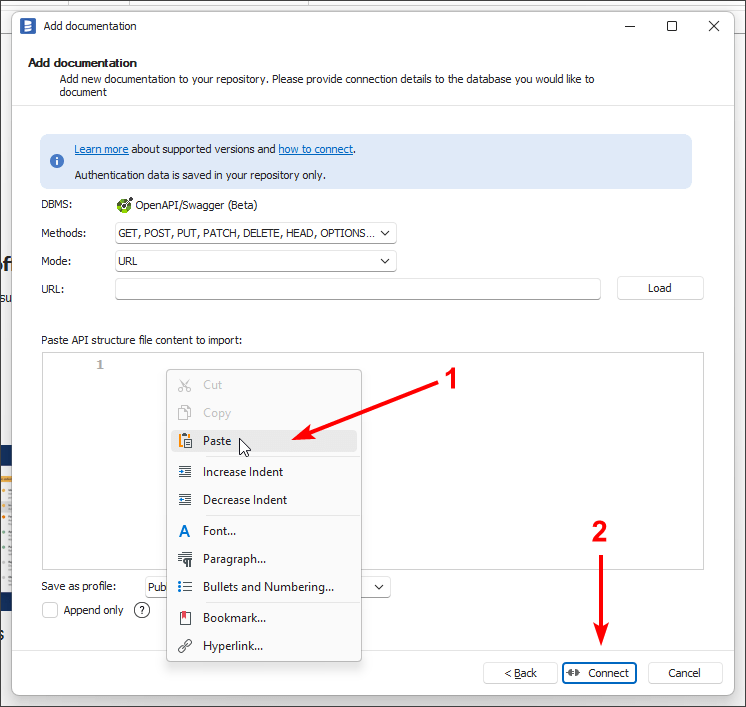746x707 pixels.
Task: Choose Paste from the context menu
Action: [x=264, y=441]
